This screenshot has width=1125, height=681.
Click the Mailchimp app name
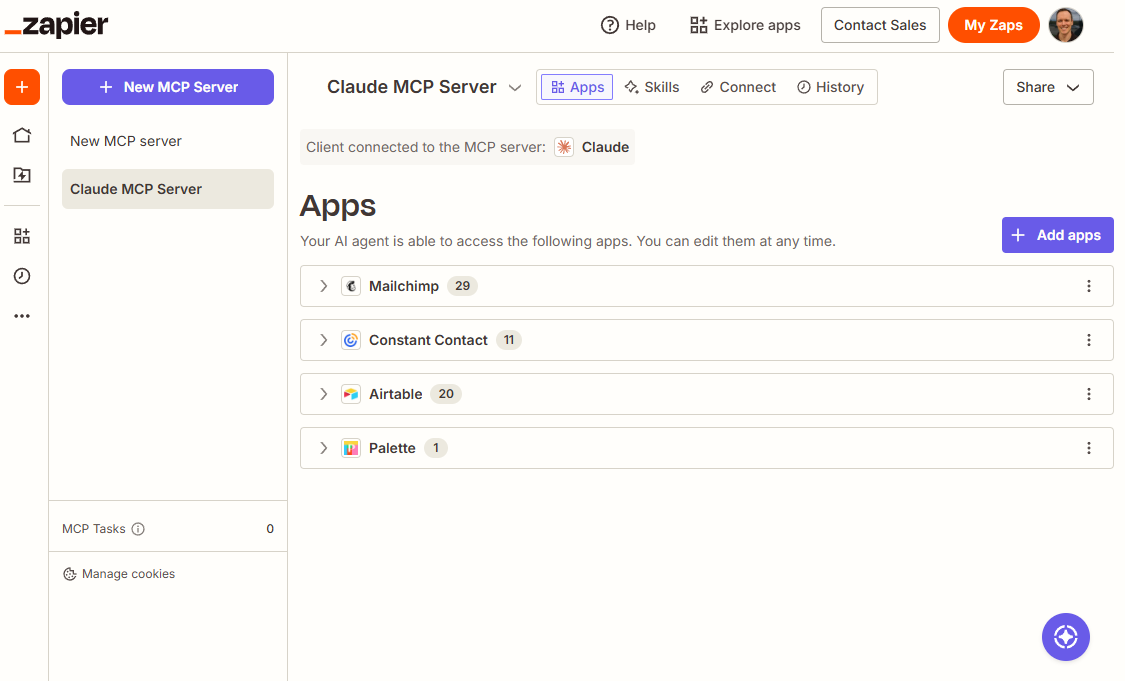tap(403, 286)
